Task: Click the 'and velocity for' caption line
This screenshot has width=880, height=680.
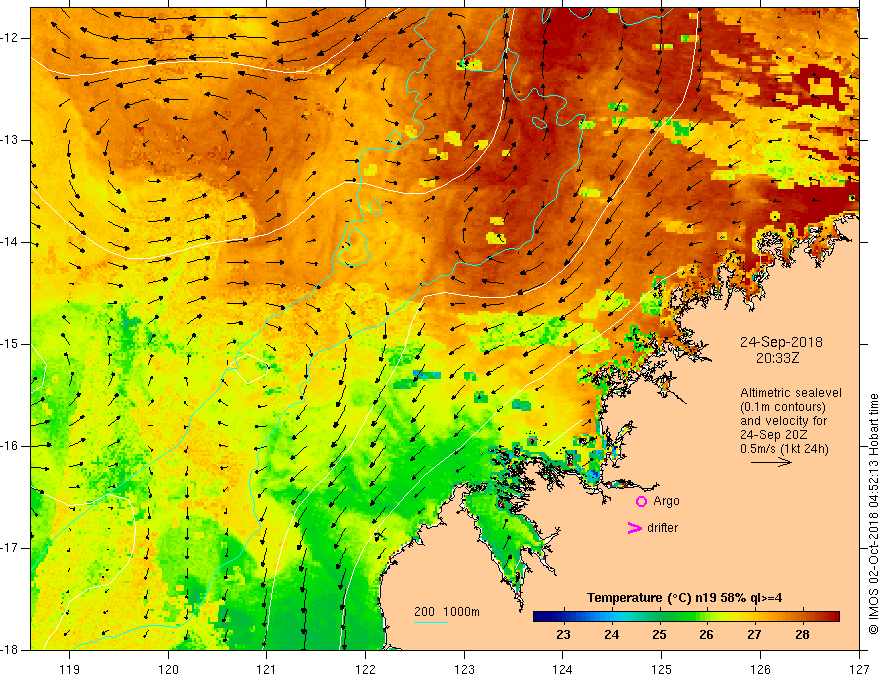Action: click(x=783, y=421)
